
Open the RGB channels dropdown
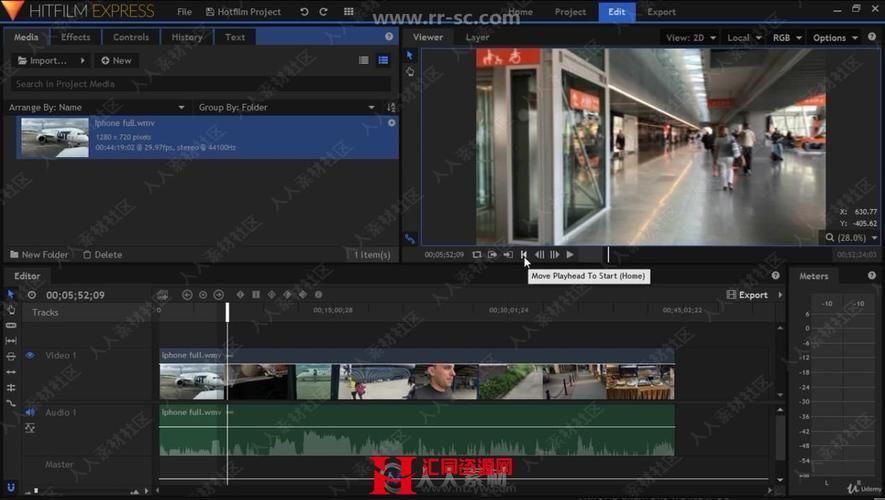coord(787,38)
